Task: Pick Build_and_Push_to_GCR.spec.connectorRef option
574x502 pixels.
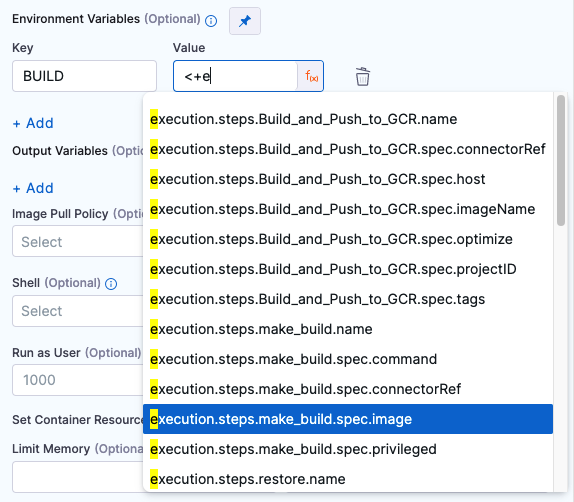Action: 348,149
